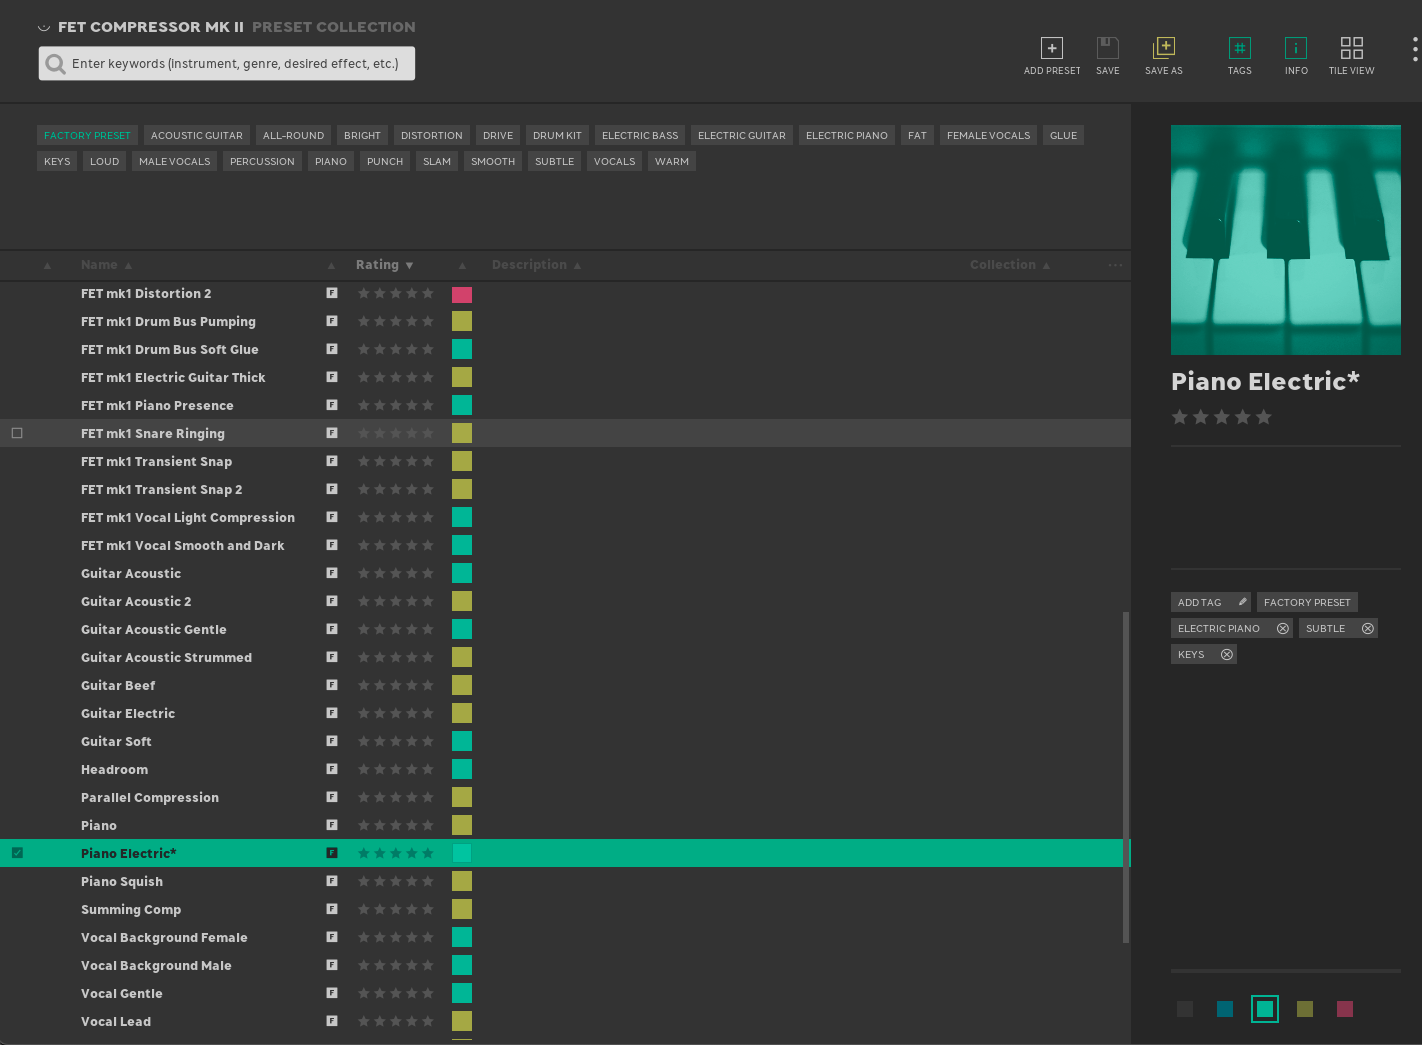Screen dimensions: 1422x1045
Task: Click the Save As icon
Action: click(1163, 49)
